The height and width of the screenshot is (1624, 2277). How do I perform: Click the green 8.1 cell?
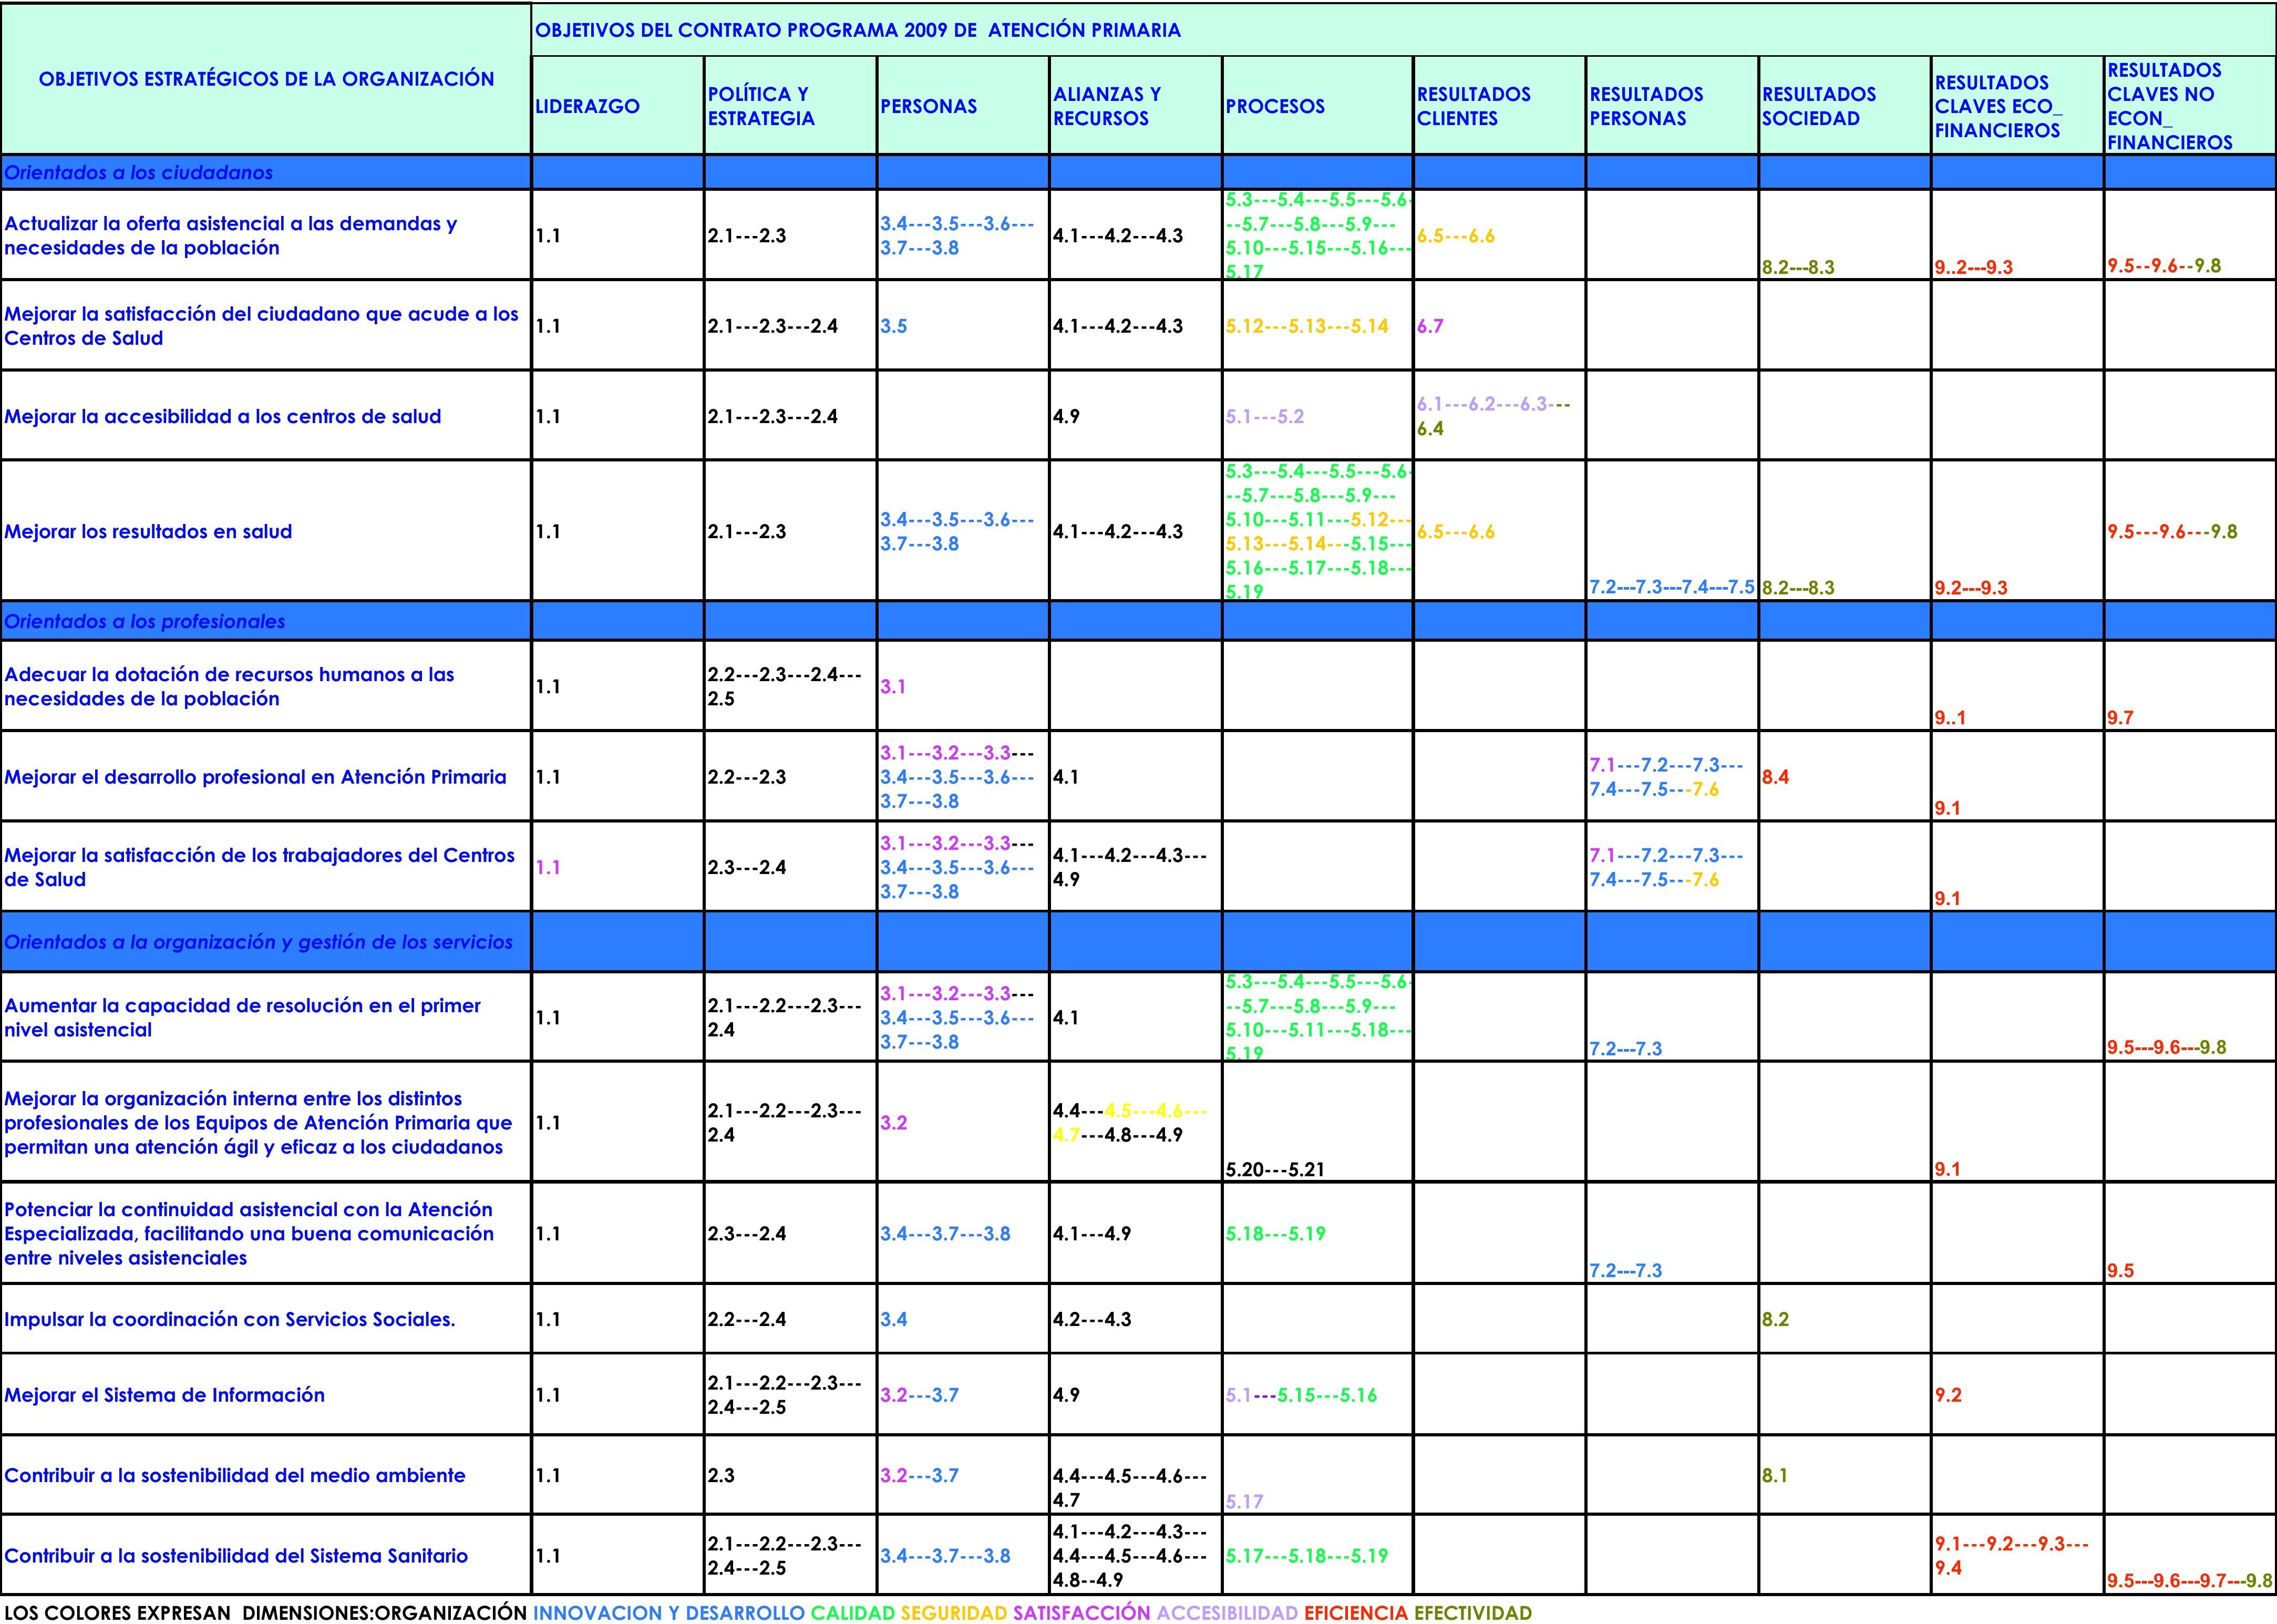point(1775,1475)
